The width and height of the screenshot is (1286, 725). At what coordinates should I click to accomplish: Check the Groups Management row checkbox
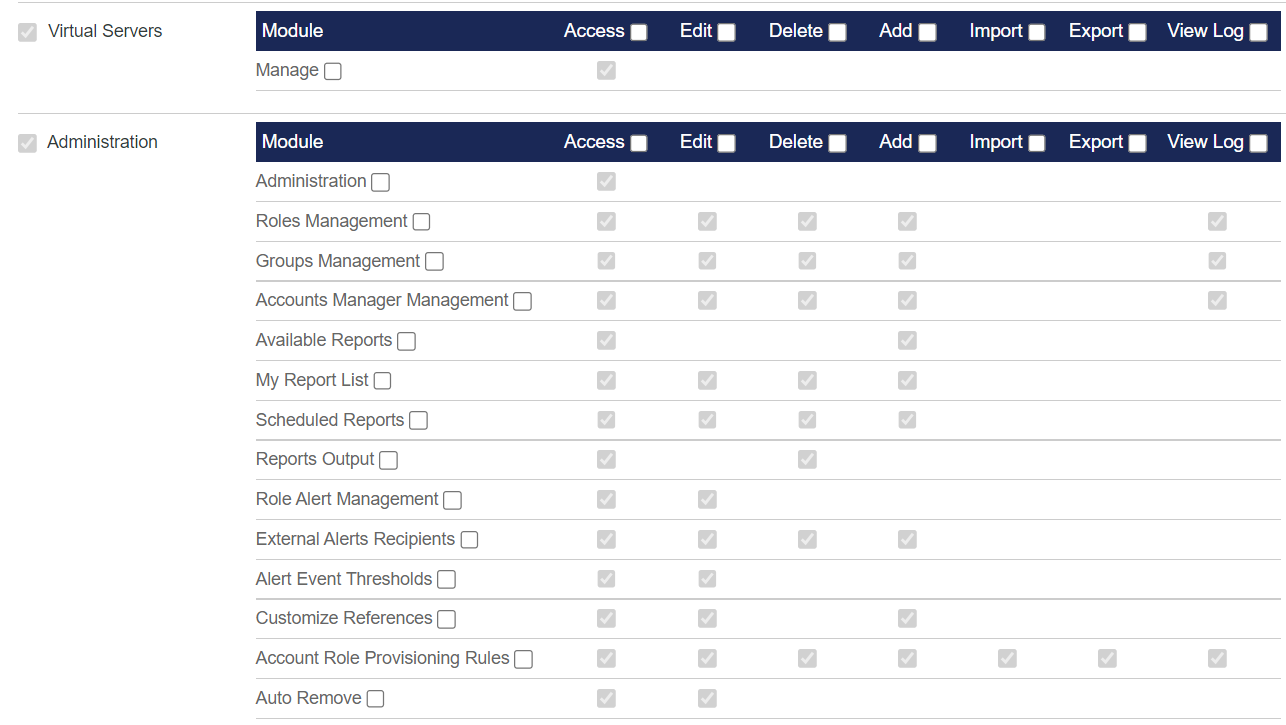434,262
